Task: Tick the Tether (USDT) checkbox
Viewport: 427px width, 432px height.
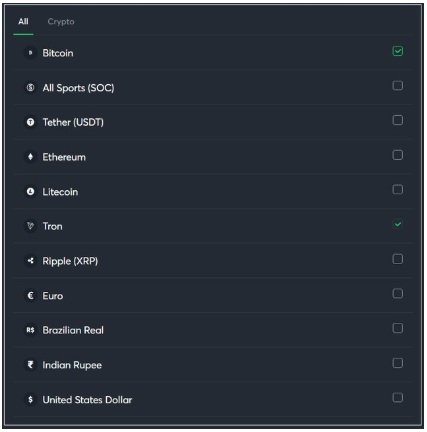Action: pyautogui.click(x=398, y=120)
